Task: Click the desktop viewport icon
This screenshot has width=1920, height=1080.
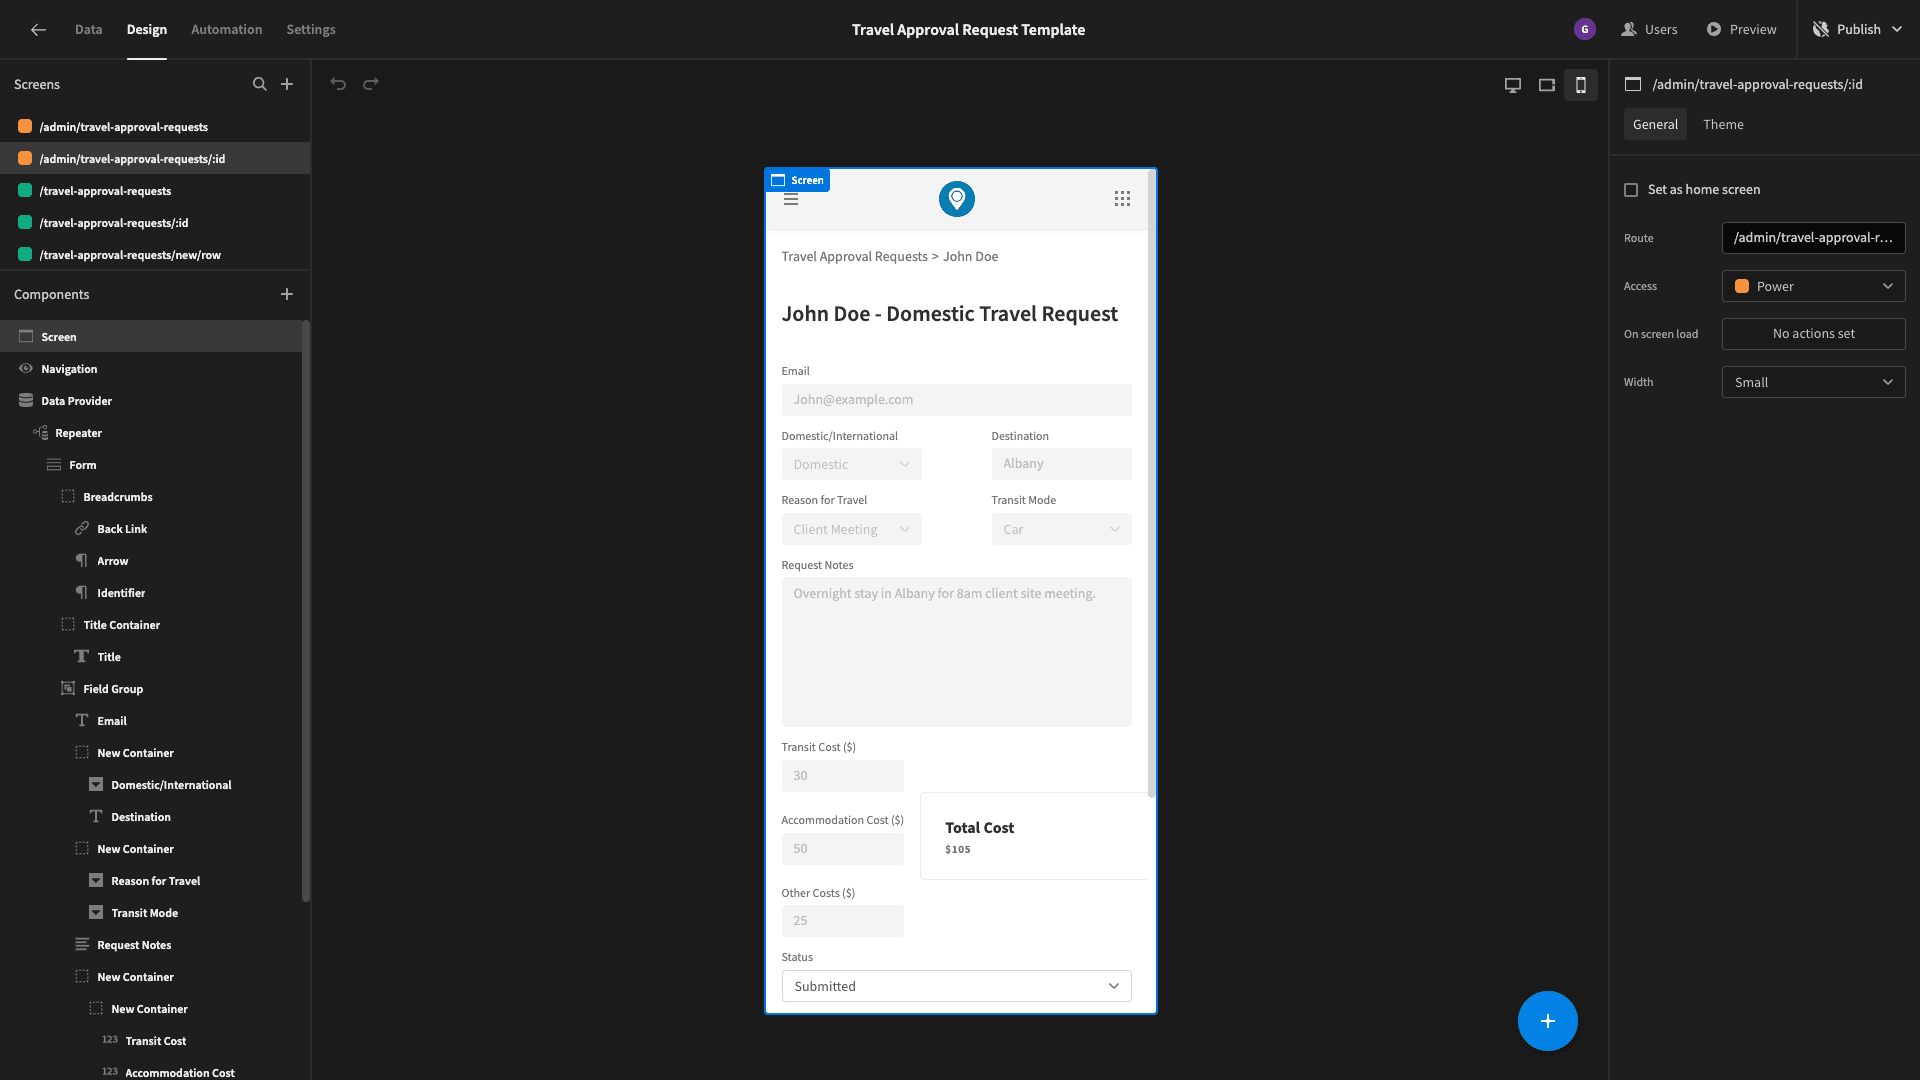Action: (x=1514, y=84)
